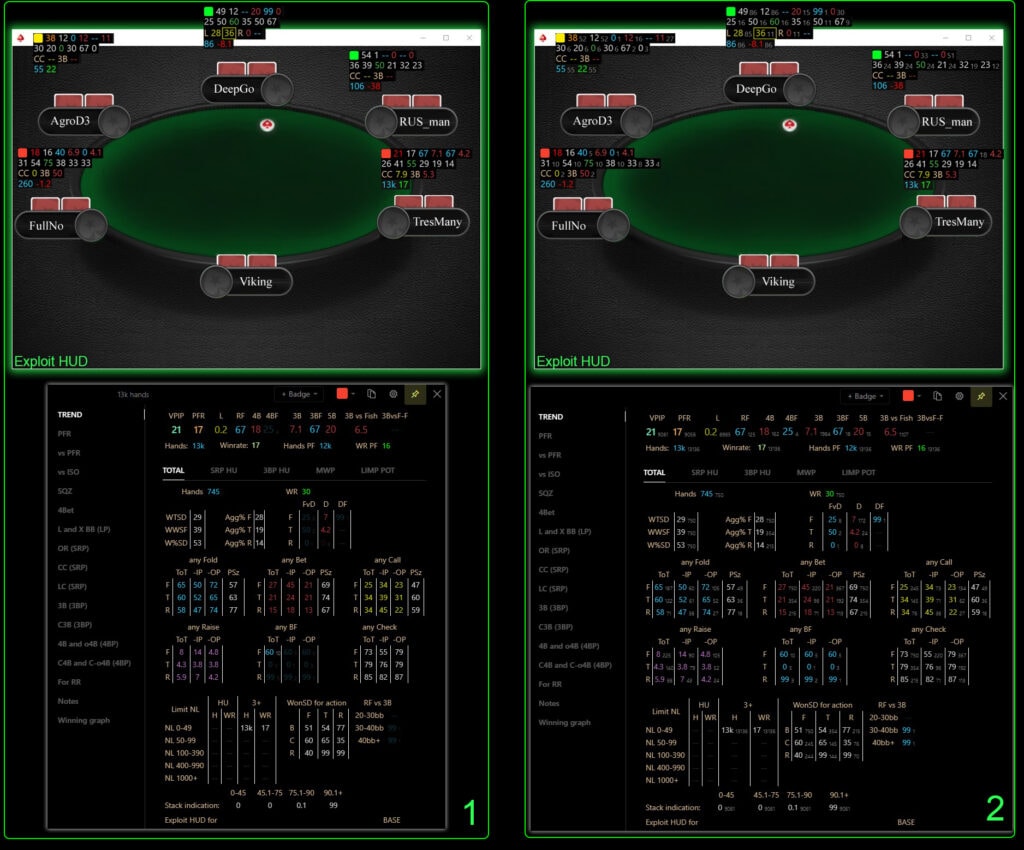1024x850 pixels.
Task: Click DeepGo avatar circle on table 2
Action: [799, 89]
